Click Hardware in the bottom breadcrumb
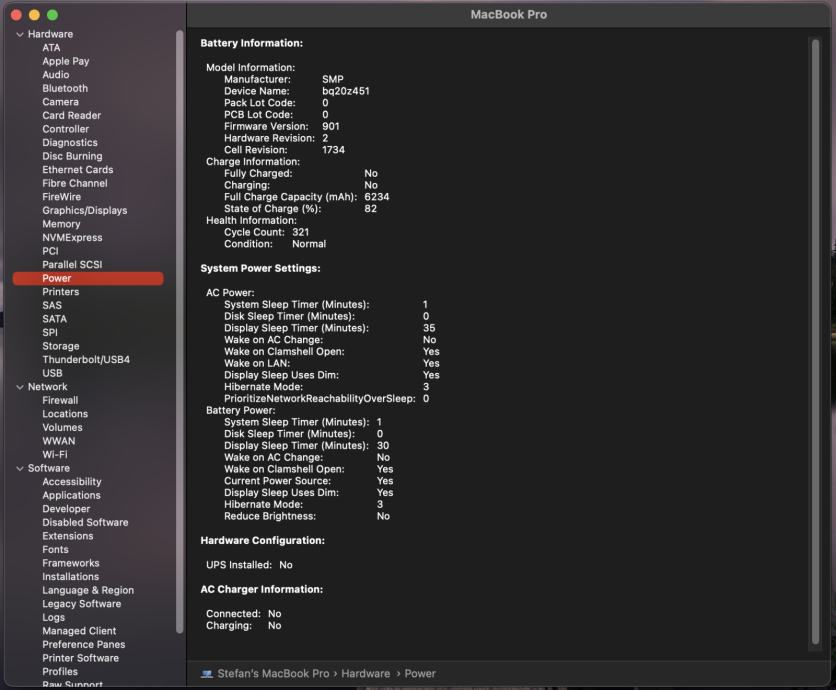The image size is (836, 690). pos(365,674)
